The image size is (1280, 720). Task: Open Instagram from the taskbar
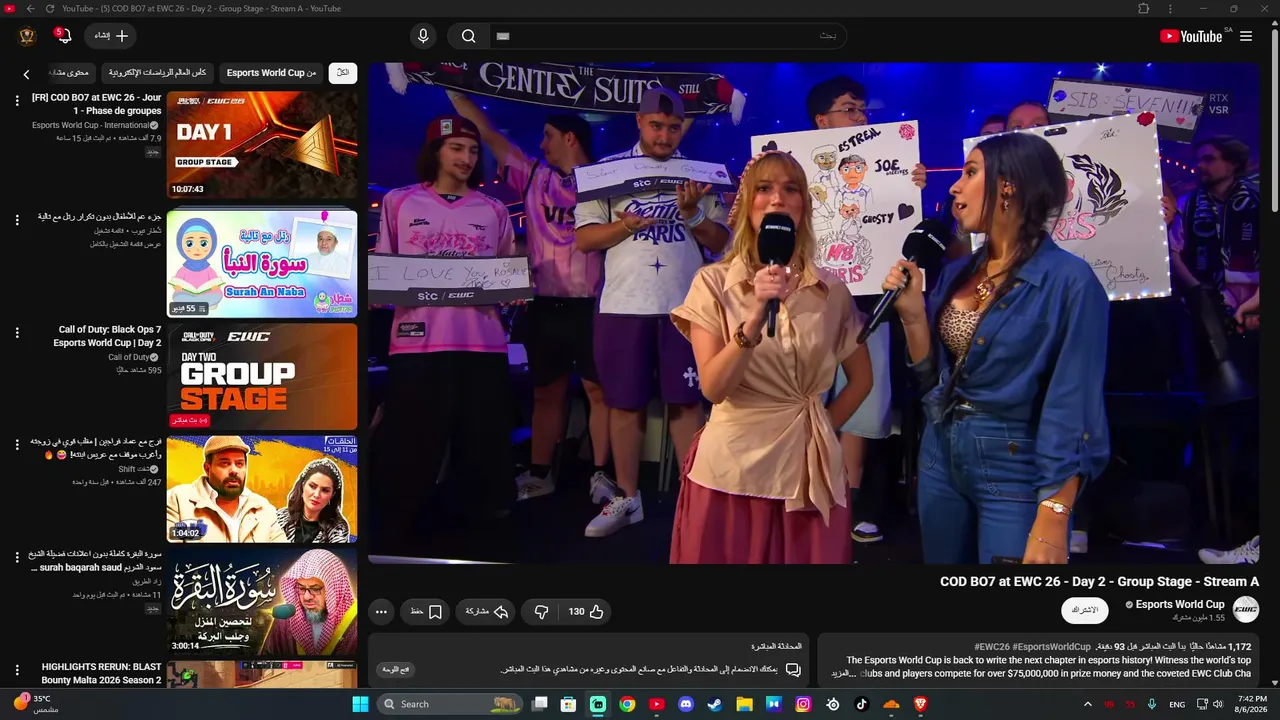pyautogui.click(x=803, y=704)
